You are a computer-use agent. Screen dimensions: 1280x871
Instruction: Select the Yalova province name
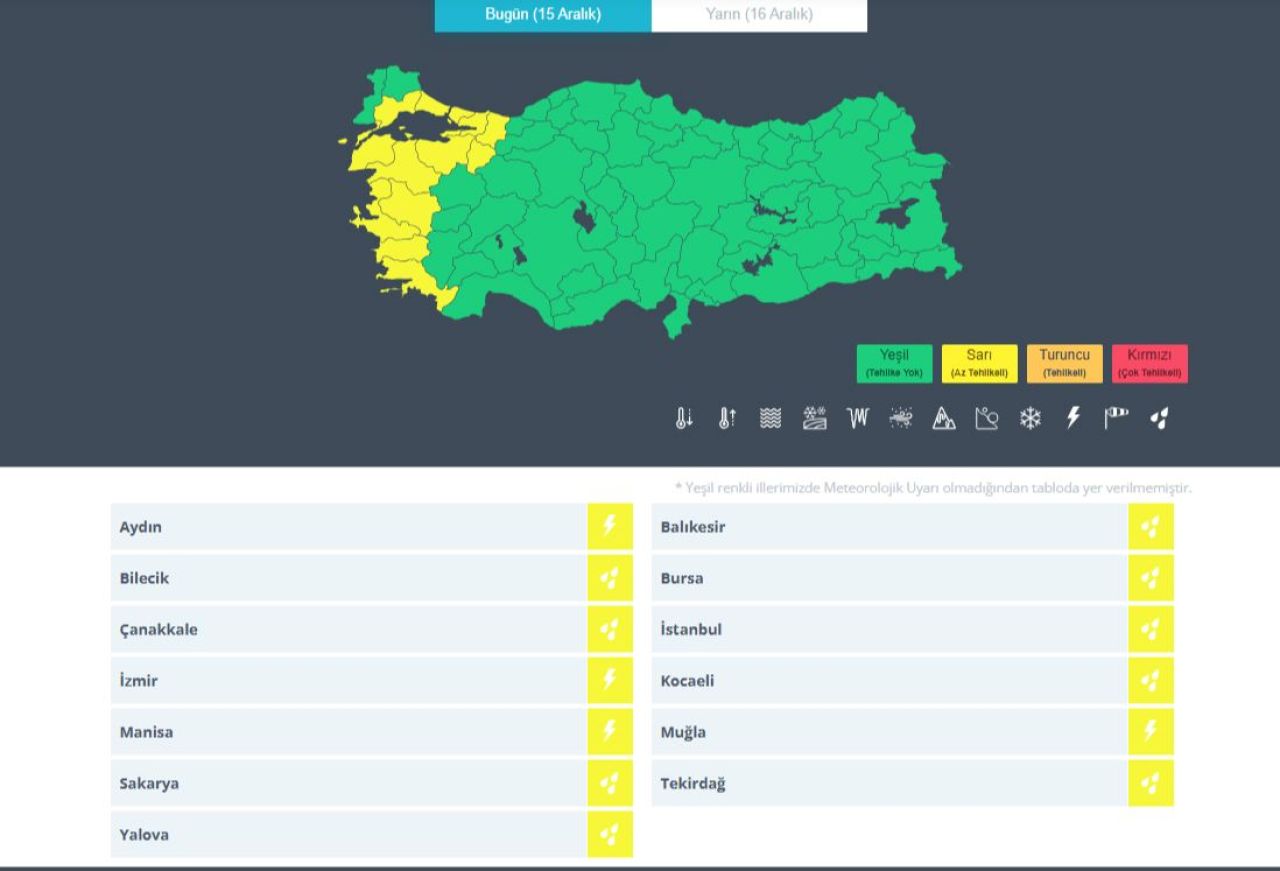tap(144, 835)
